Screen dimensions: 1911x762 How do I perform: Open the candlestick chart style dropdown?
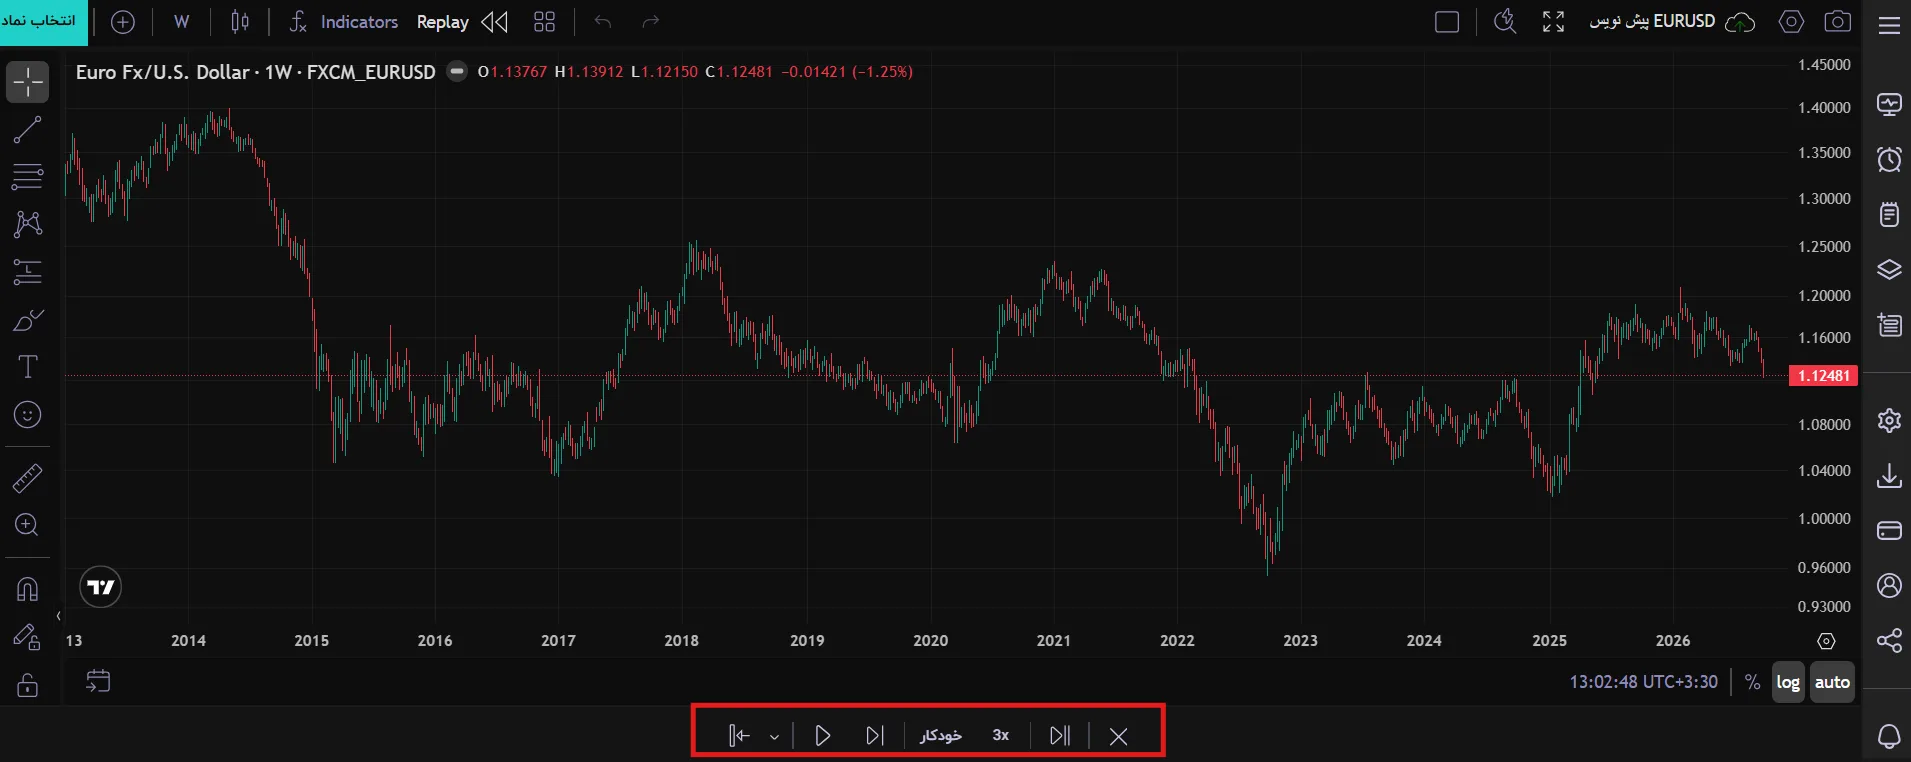point(240,22)
